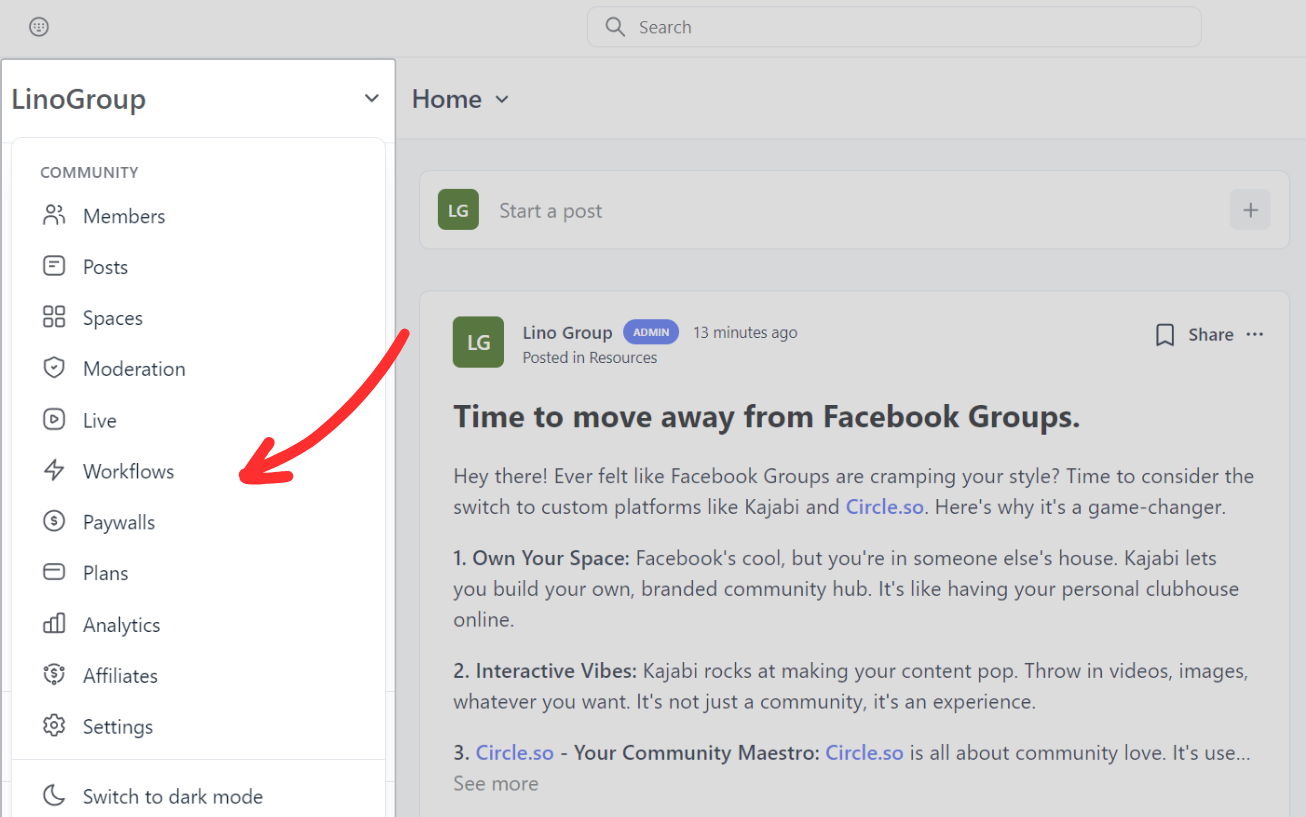This screenshot has width=1306, height=817.
Task: Click the Paywalls dollar icon
Action: (x=54, y=521)
